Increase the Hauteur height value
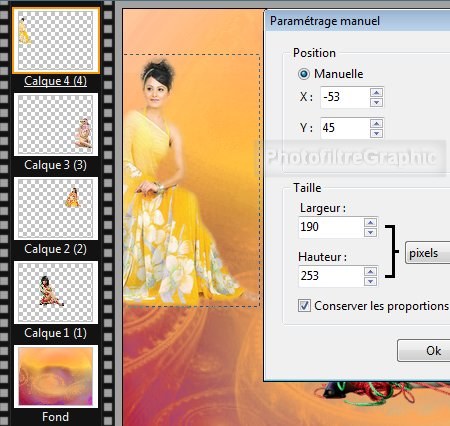Viewport: 450px width, 426px height. pyautogui.click(x=370, y=271)
